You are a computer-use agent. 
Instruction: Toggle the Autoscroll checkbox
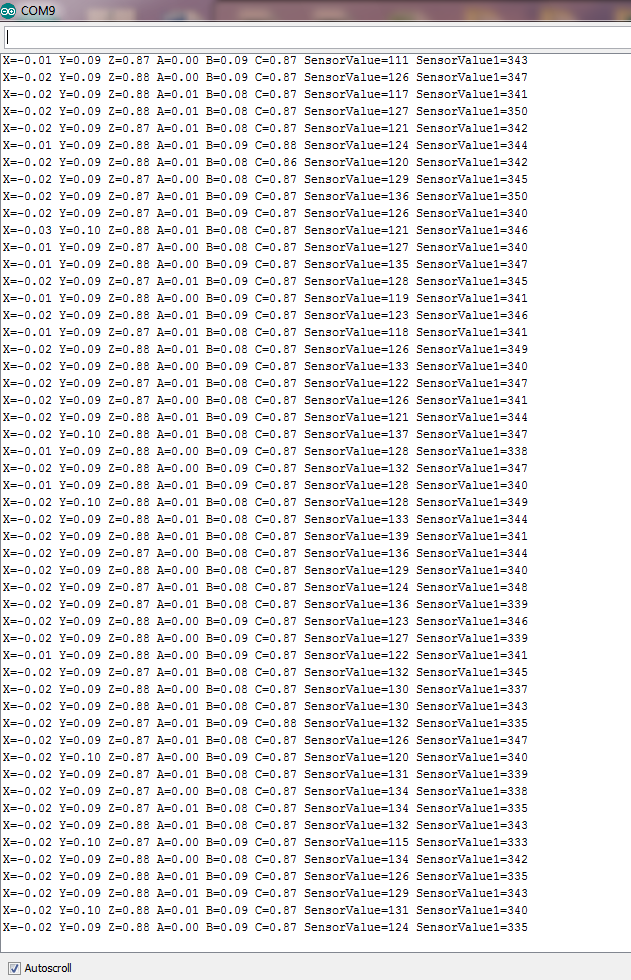click(14, 968)
